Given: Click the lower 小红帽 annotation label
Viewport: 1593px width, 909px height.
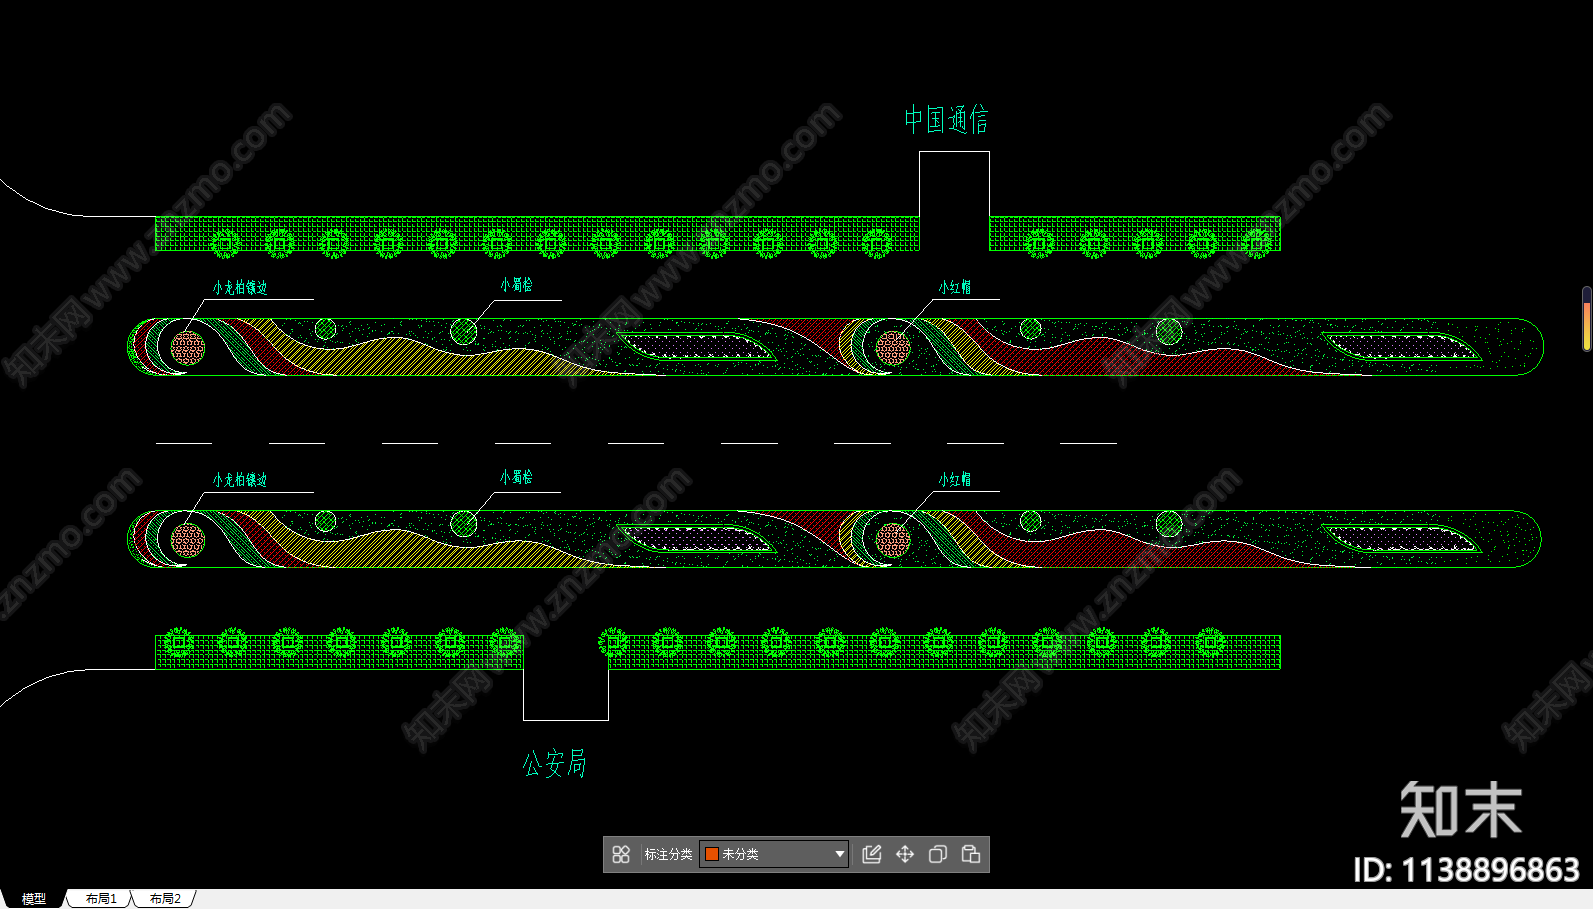Looking at the screenshot, I should [954, 480].
